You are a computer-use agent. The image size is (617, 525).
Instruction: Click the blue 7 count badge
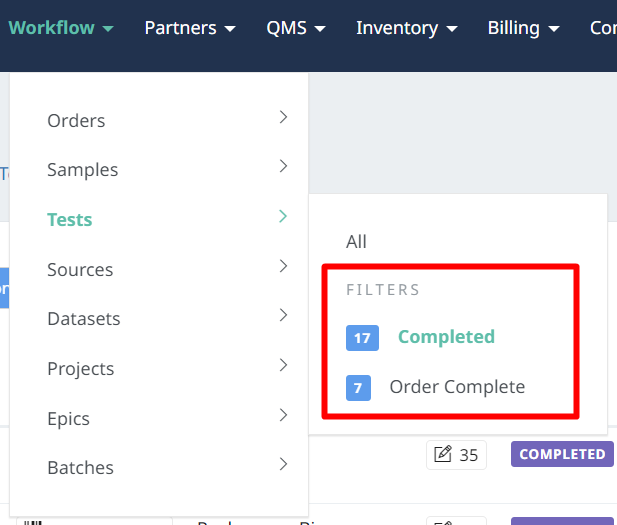[x=358, y=387]
